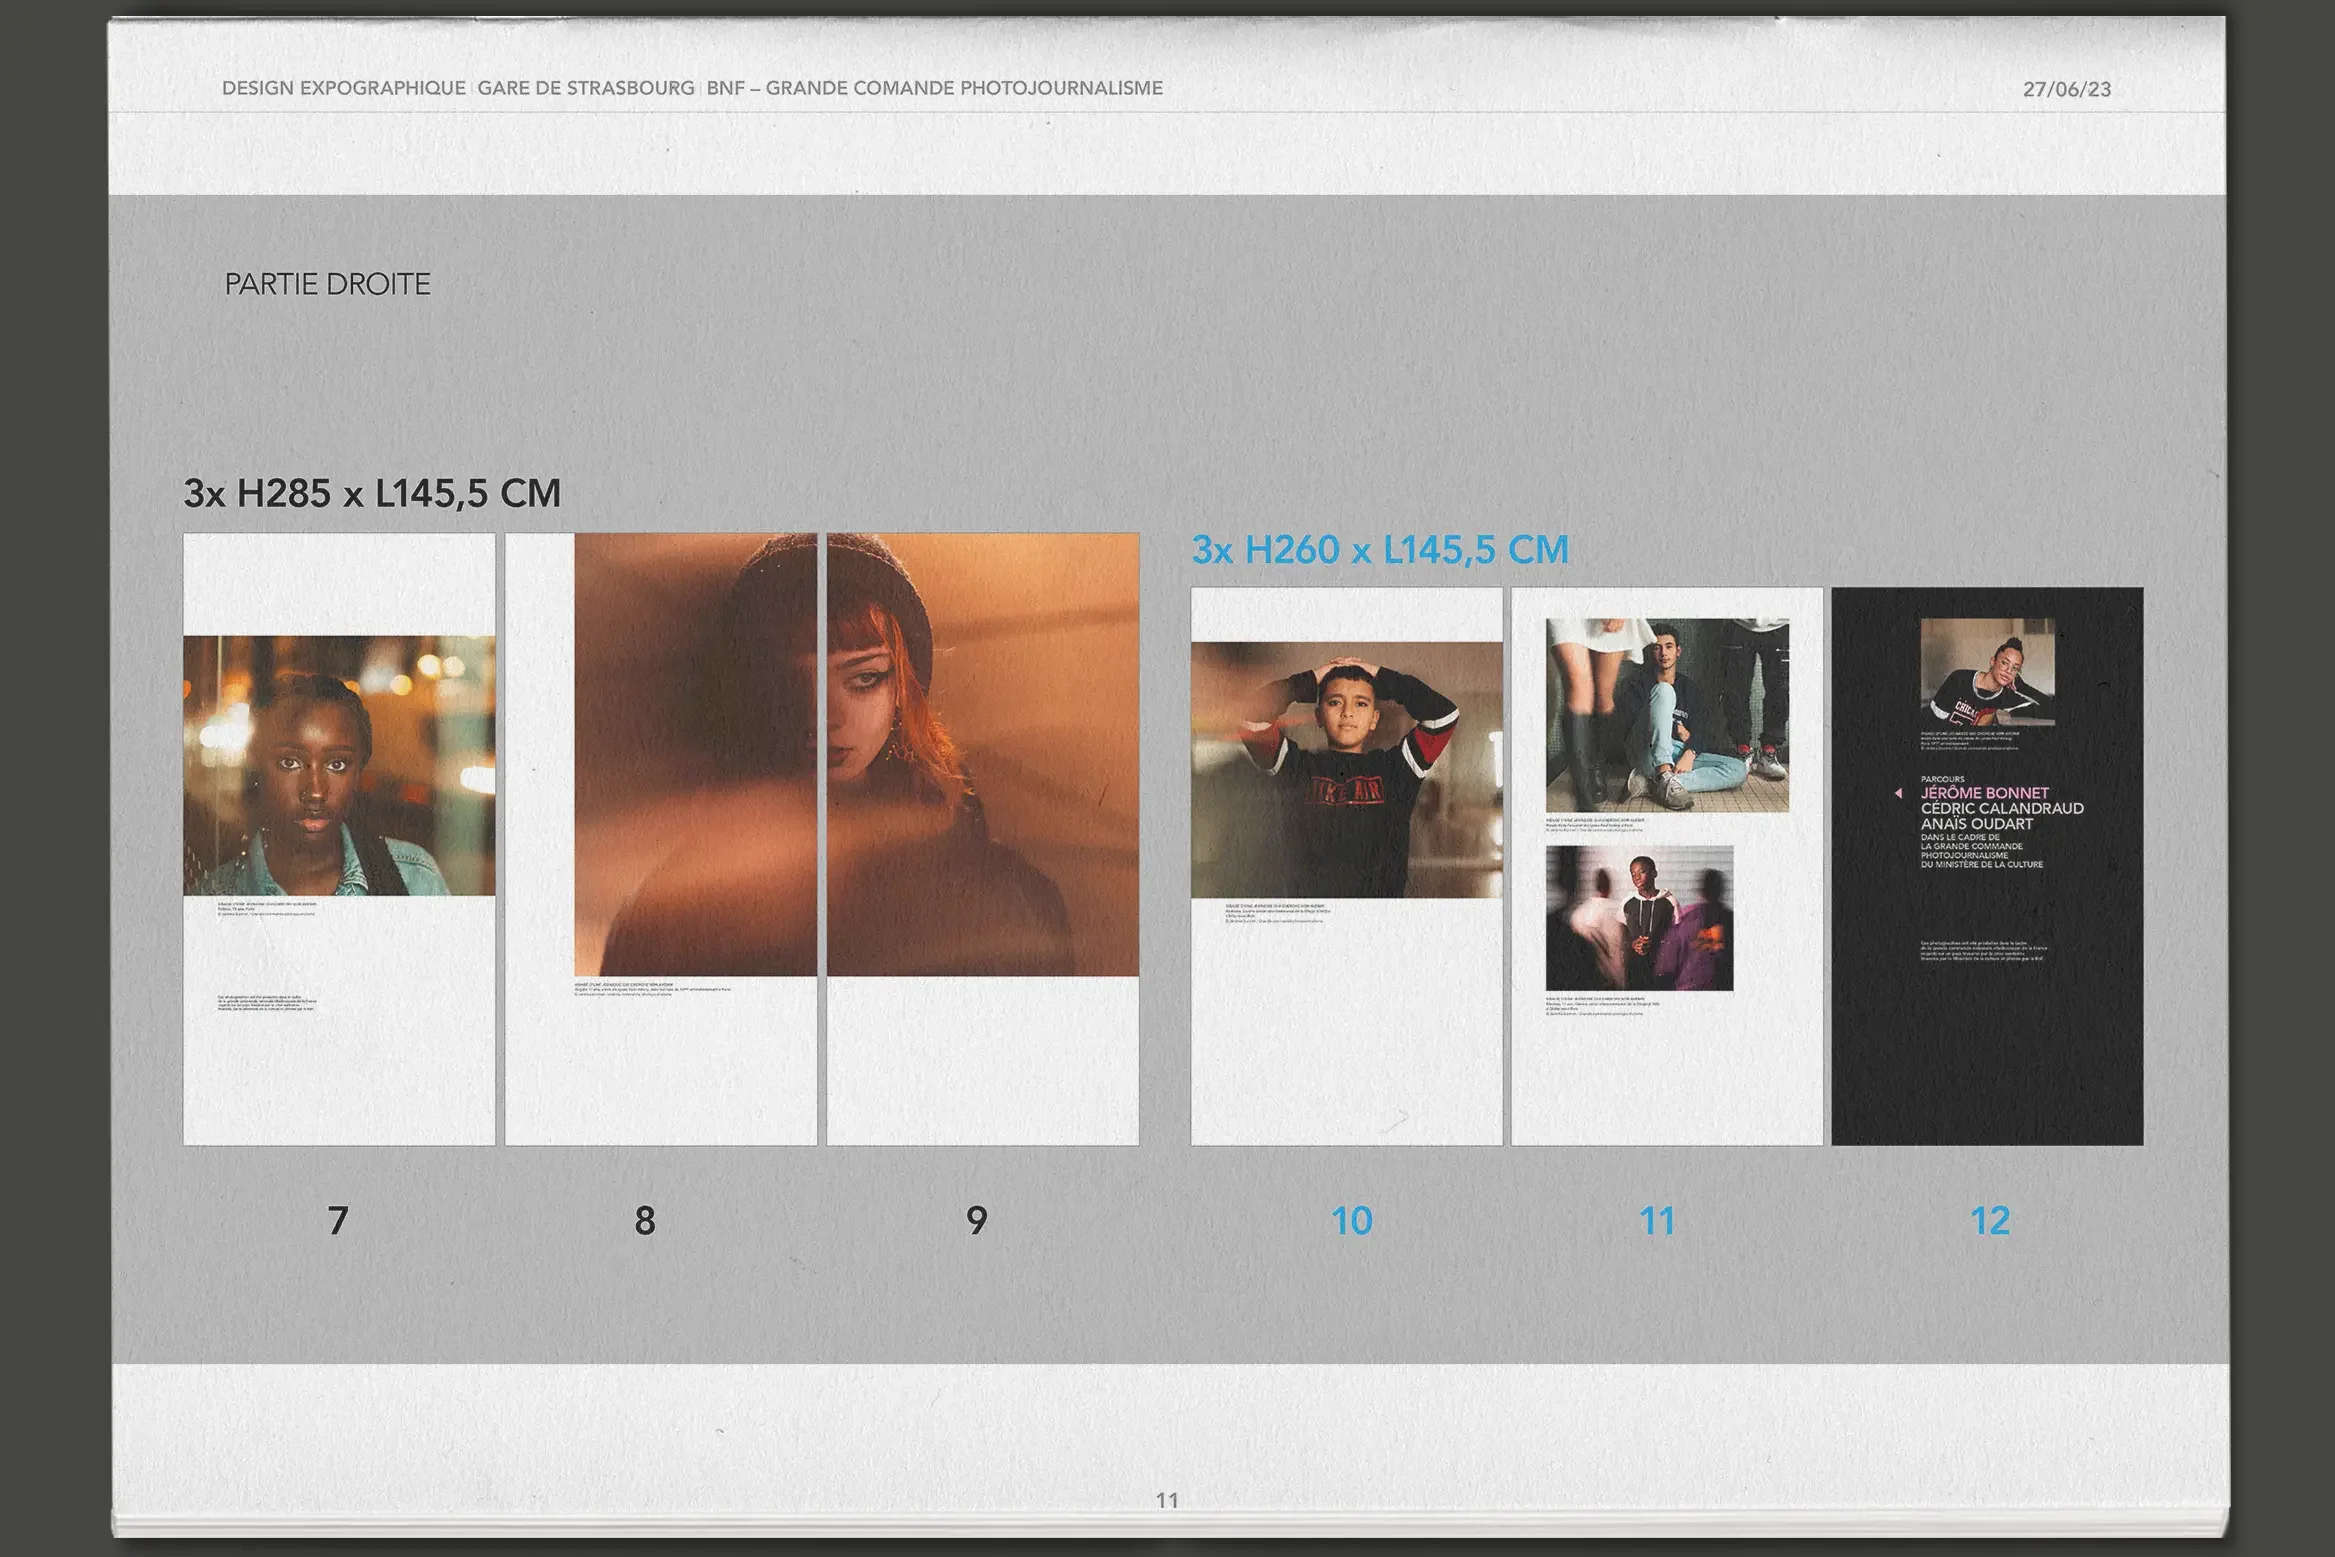Click the blue '3x H260 x L145,5 CM' label
The image size is (2335, 1557).
(x=1380, y=549)
